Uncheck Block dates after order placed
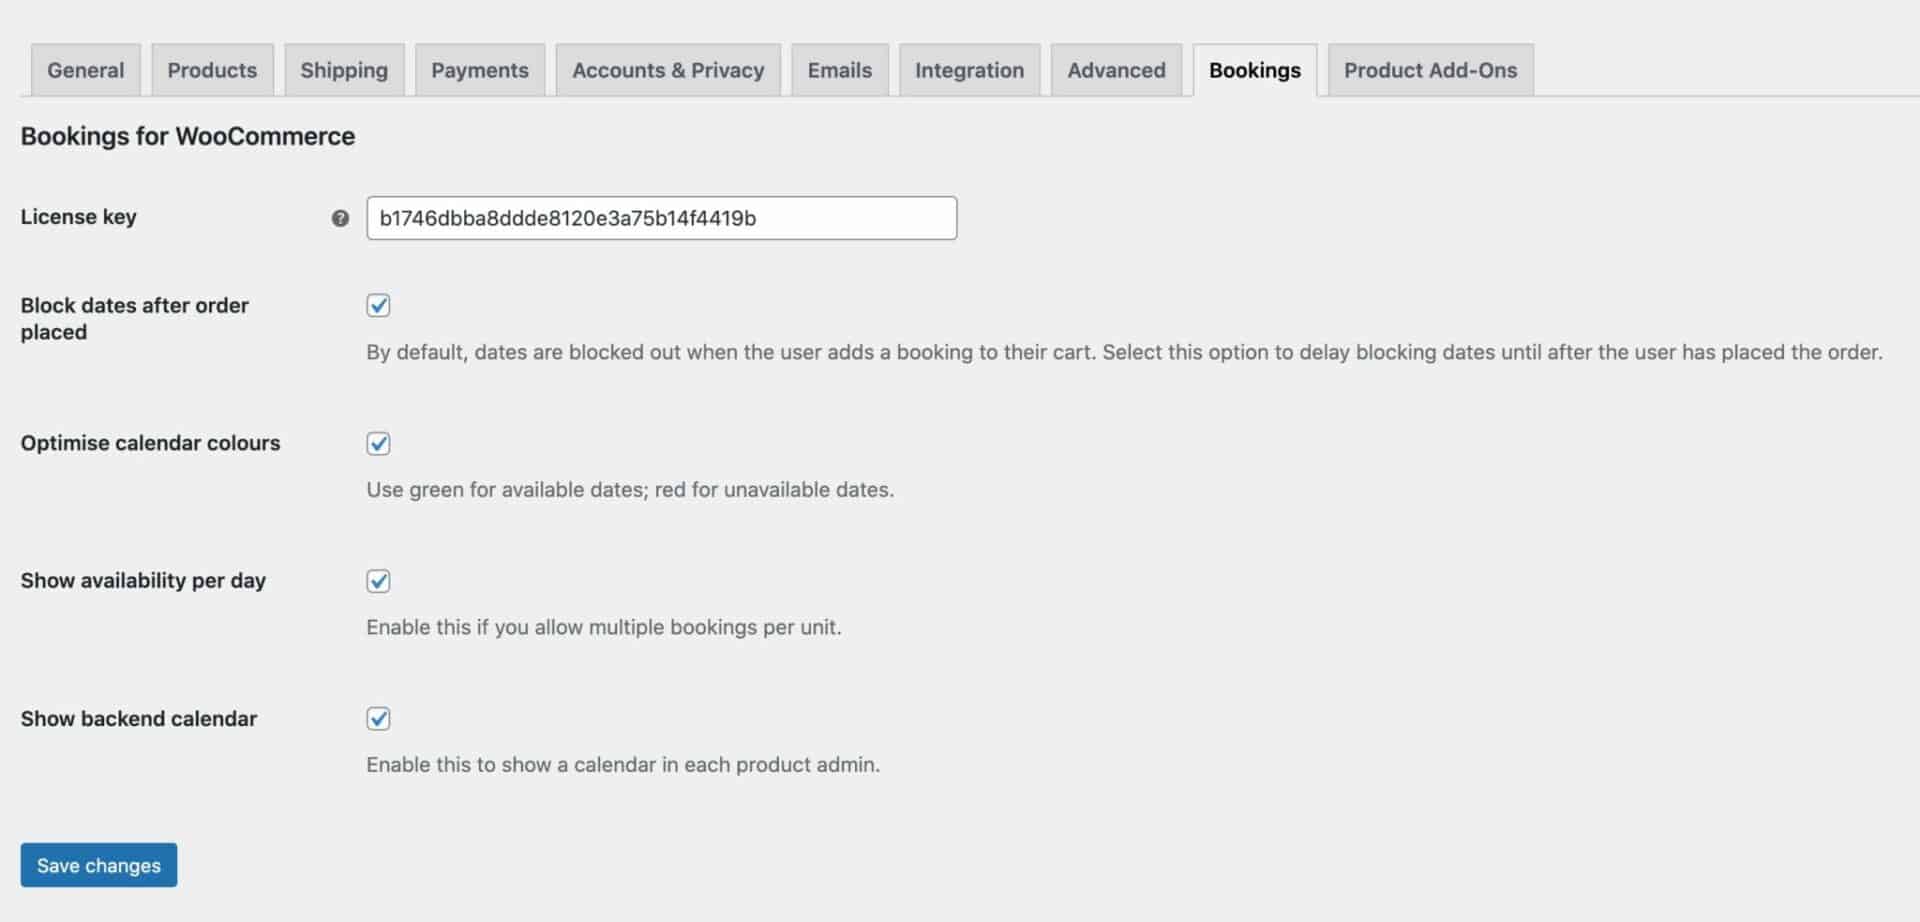Screen dimensions: 1920x922 [378, 305]
